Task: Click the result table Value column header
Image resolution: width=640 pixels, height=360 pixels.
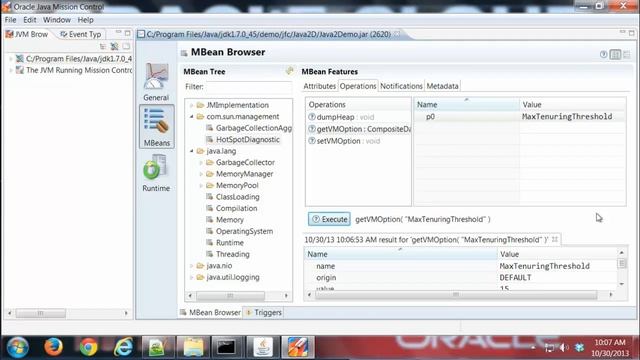Action: click(x=557, y=254)
